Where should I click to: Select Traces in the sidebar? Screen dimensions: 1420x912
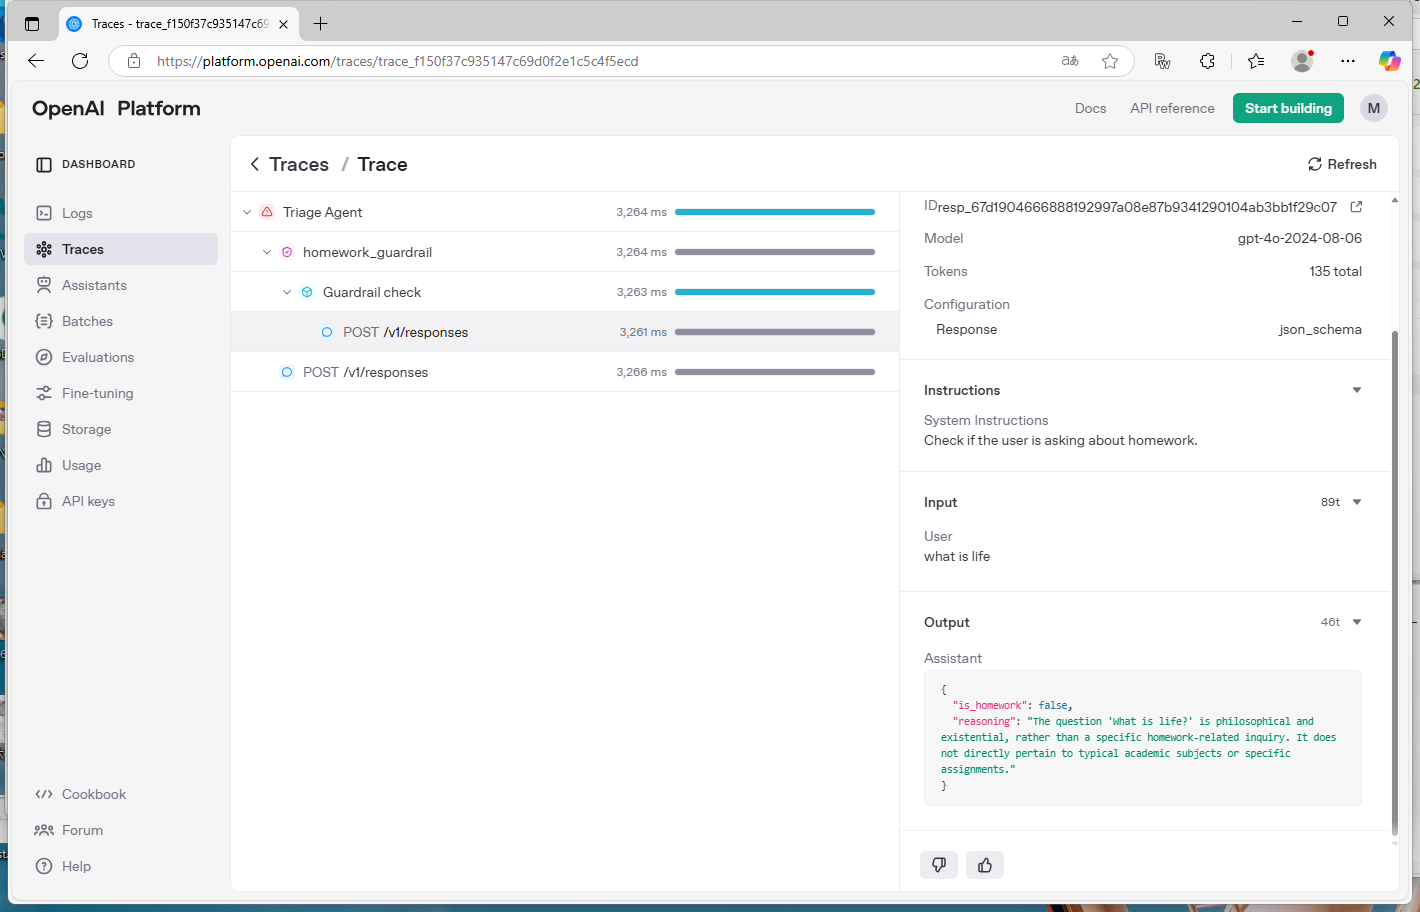[x=120, y=249]
